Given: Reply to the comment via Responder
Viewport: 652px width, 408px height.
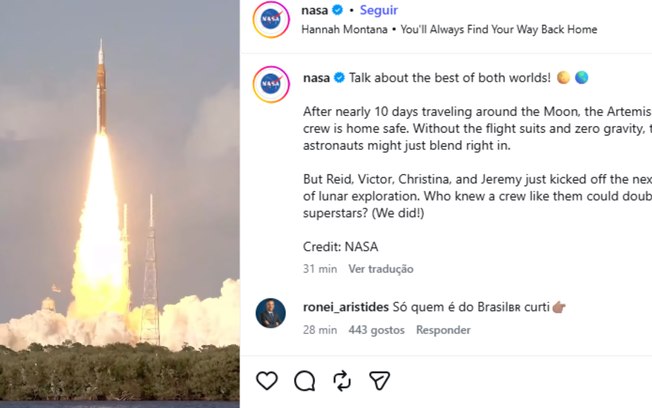Looking at the screenshot, I should tap(443, 330).
